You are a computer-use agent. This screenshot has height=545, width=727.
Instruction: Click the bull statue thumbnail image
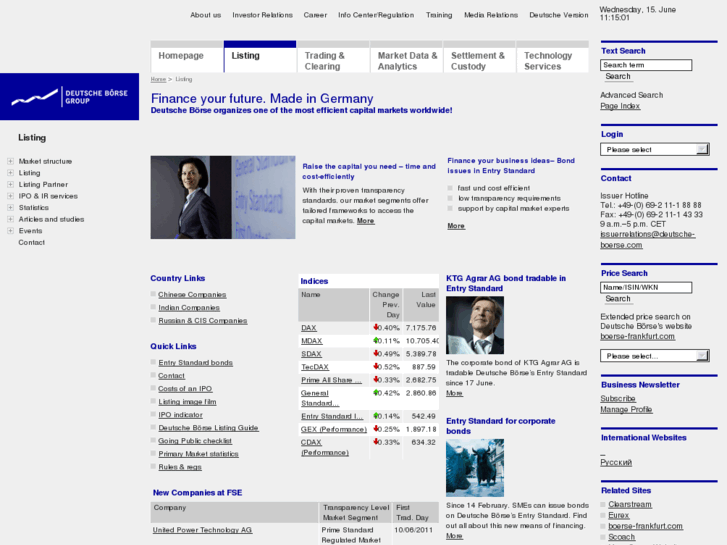click(475, 468)
